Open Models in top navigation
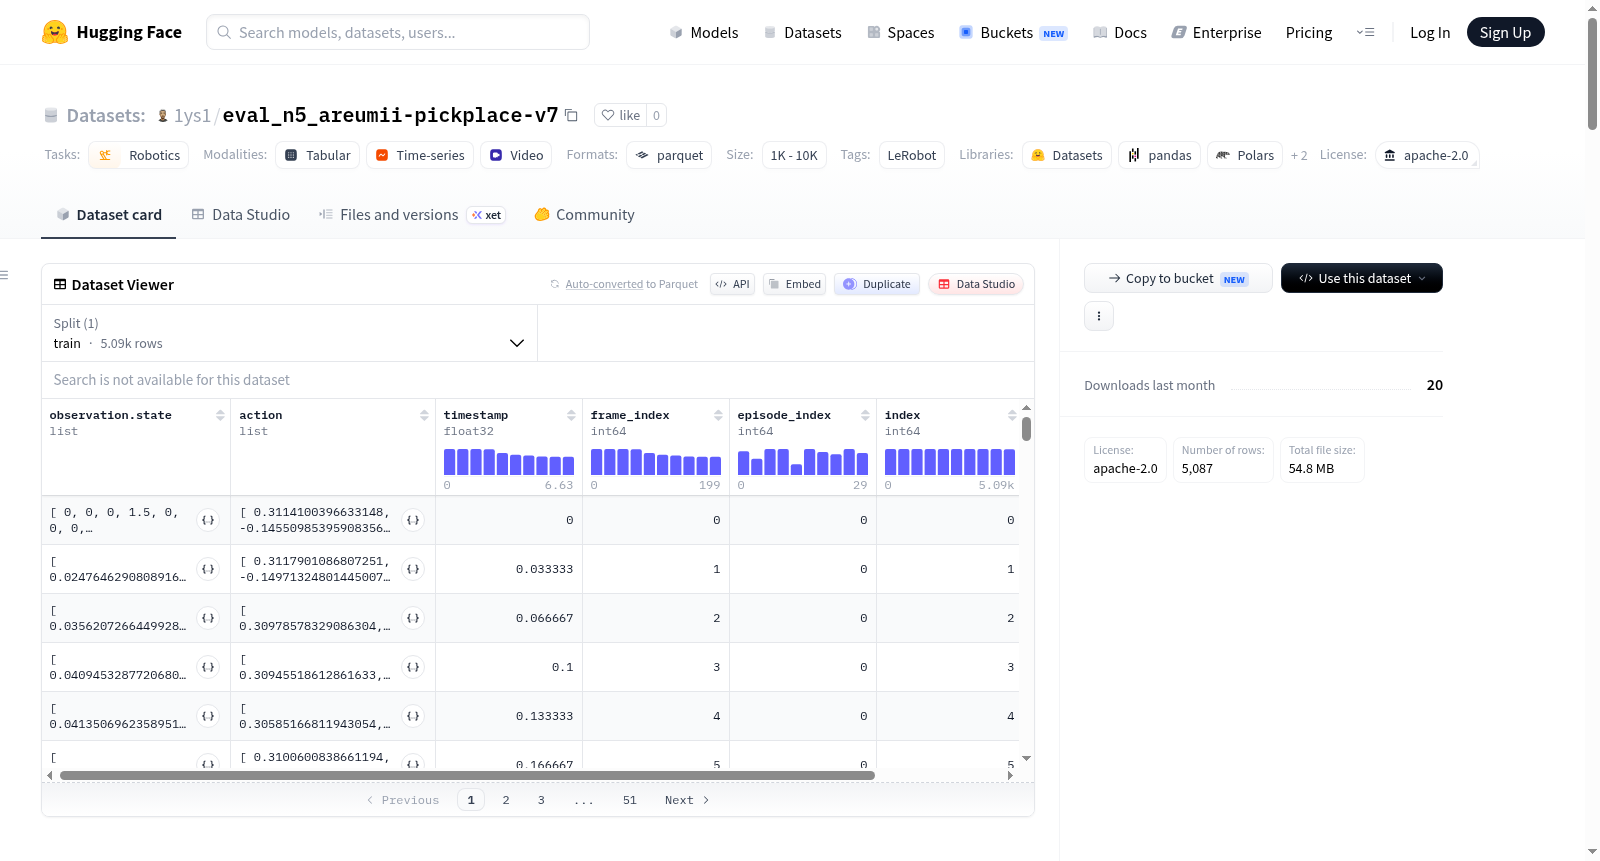The width and height of the screenshot is (1600, 861). point(704,33)
